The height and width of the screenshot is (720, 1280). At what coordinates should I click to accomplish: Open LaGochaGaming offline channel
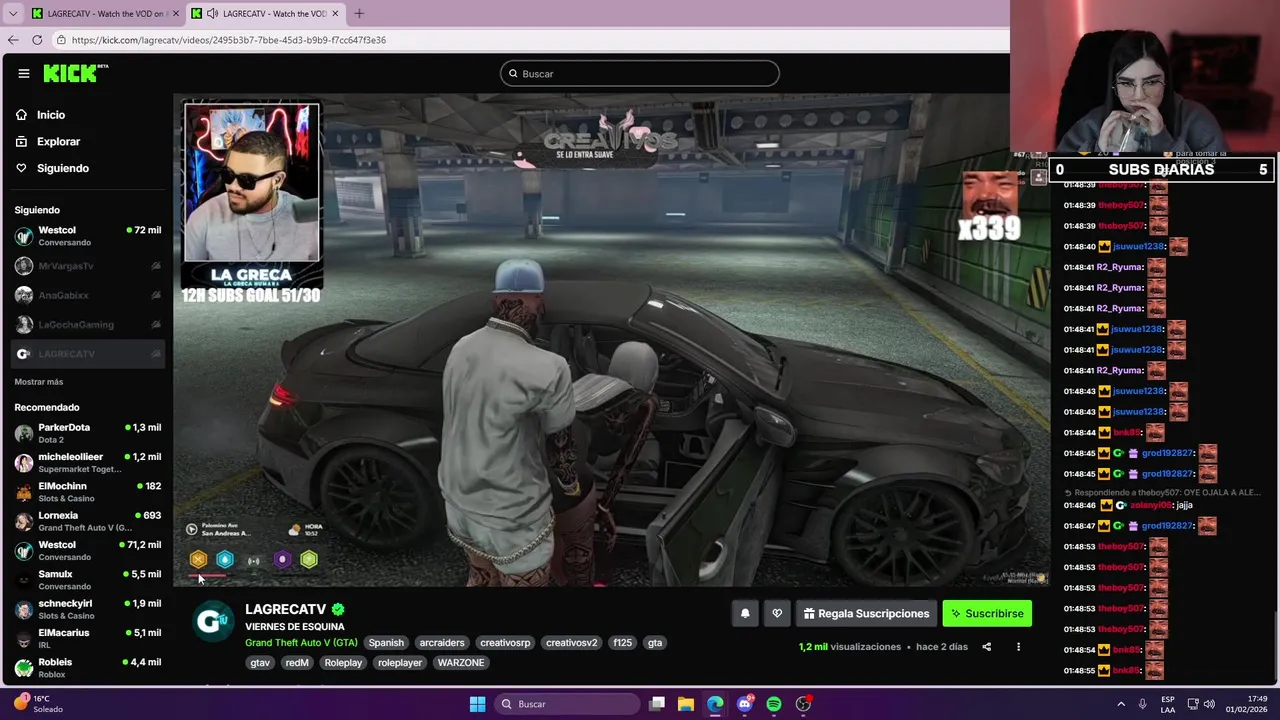click(87, 324)
